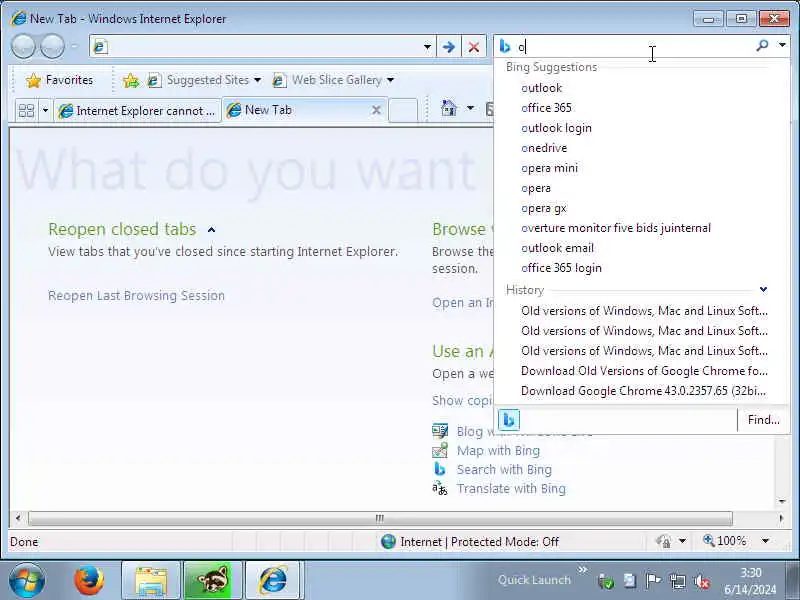
Task: Select office 365 suggestion
Action: click(546, 108)
